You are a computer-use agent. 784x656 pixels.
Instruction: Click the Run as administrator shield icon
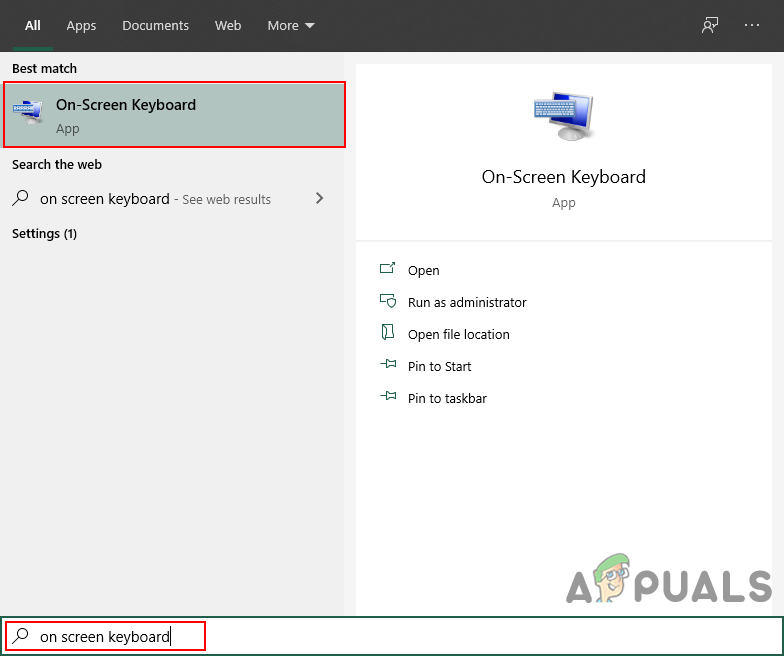click(x=388, y=300)
